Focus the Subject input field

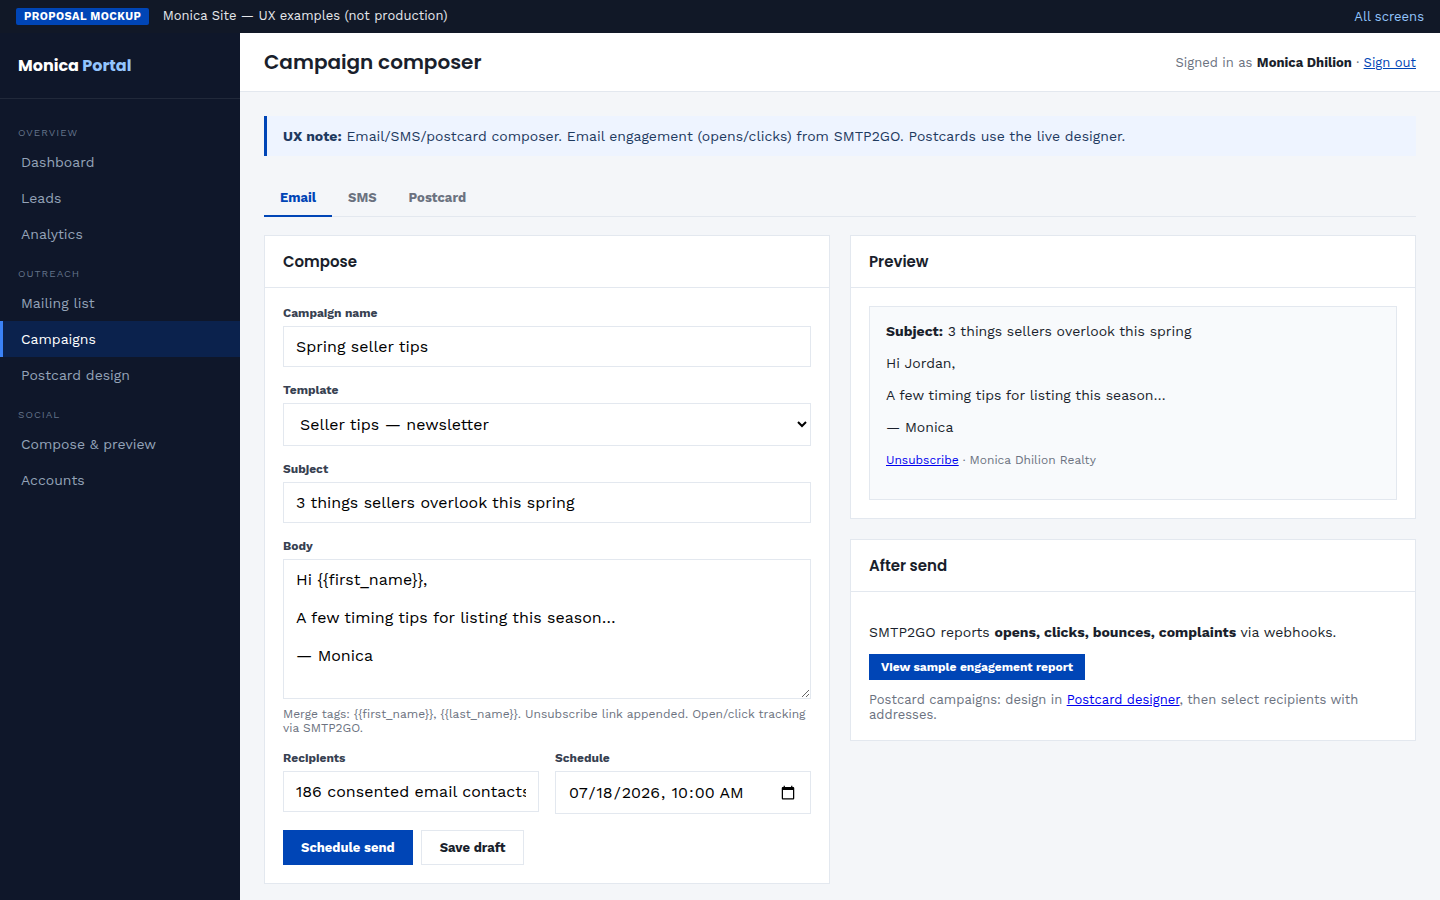tap(547, 503)
